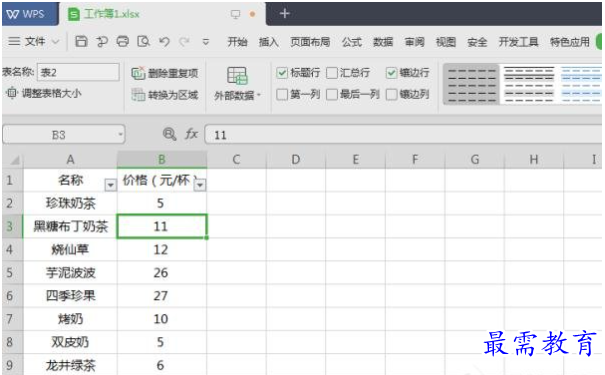605x375 pixels.
Task: Switch to the 页面布局 tab
Action: click(310, 42)
